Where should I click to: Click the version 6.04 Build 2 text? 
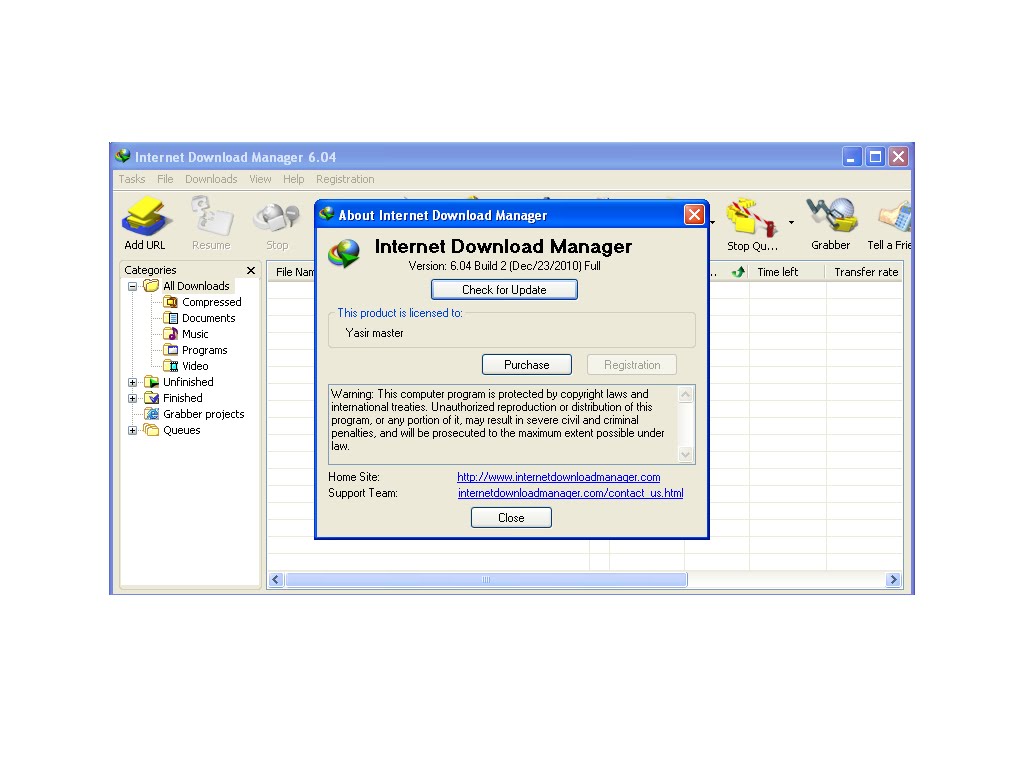coord(504,266)
